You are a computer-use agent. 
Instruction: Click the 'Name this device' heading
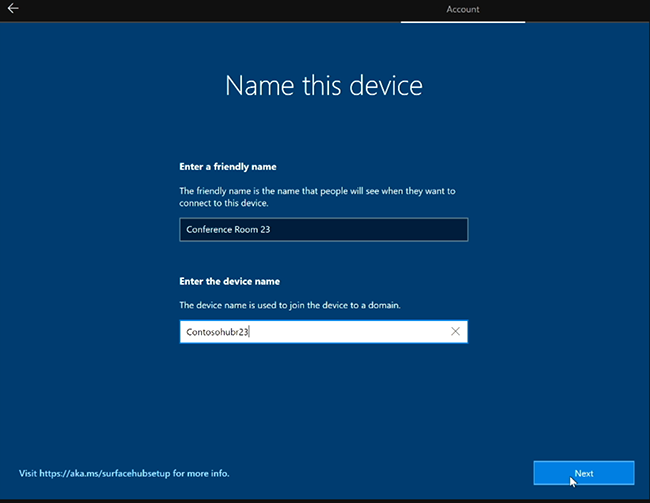point(324,85)
